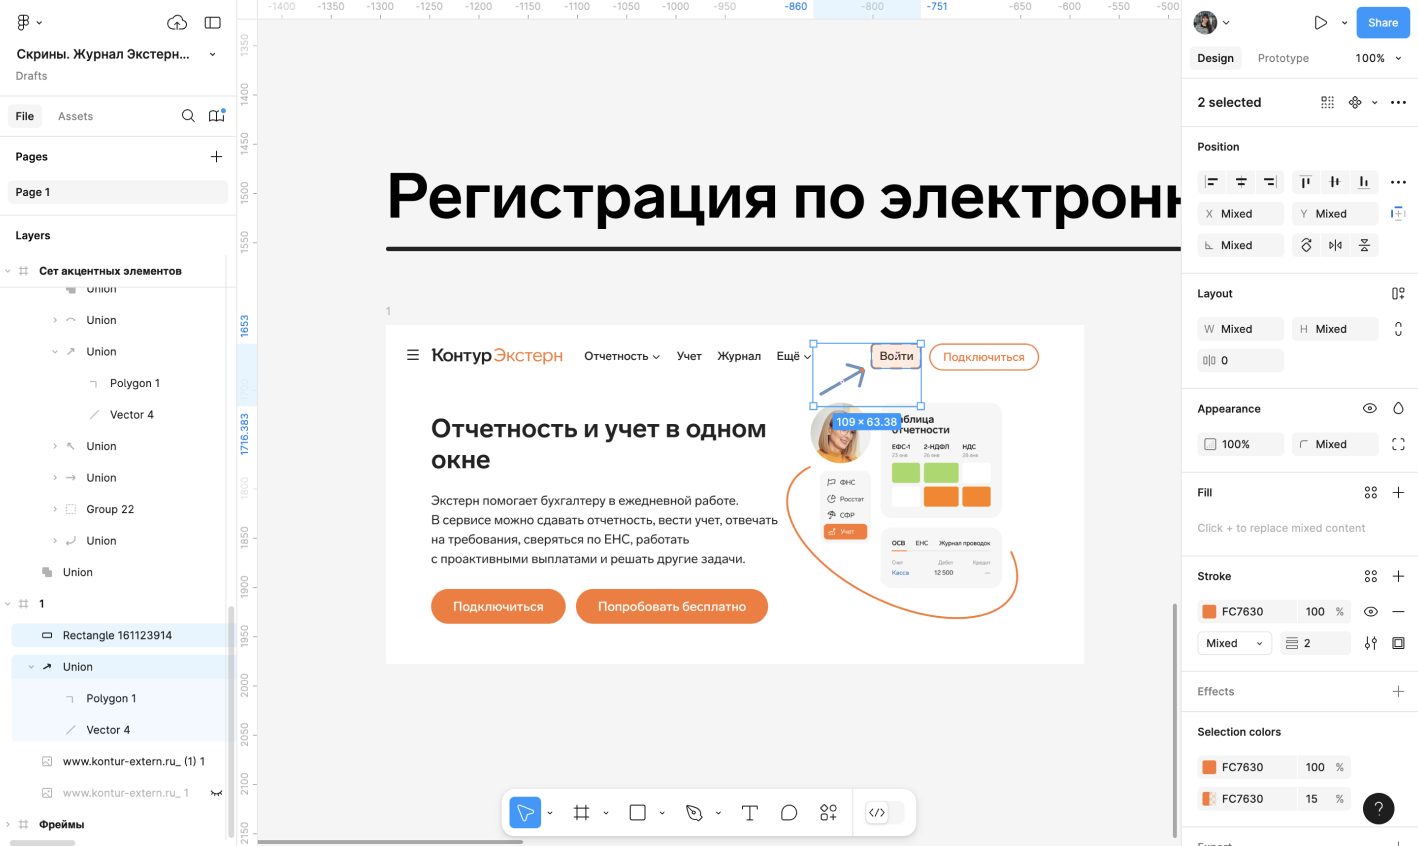
Task: Select the Frame tool
Action: pos(581,813)
